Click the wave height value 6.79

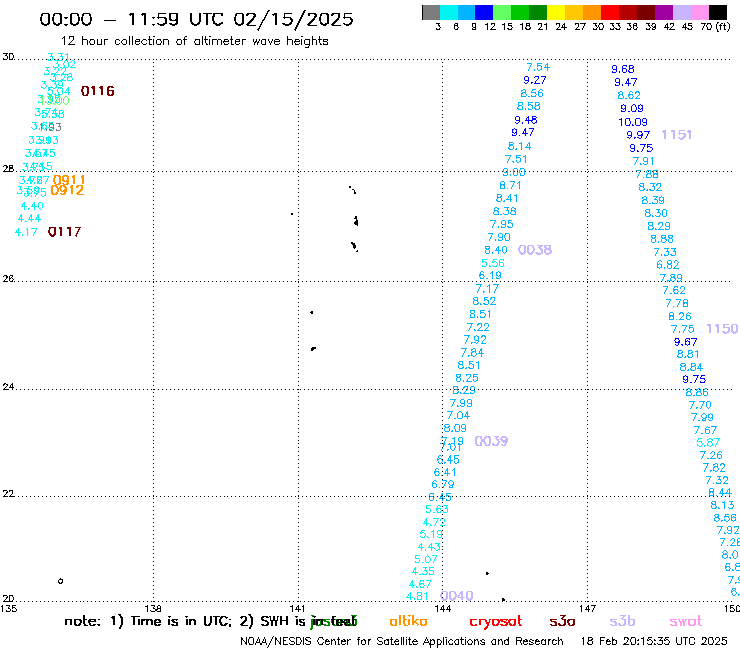(x=443, y=484)
